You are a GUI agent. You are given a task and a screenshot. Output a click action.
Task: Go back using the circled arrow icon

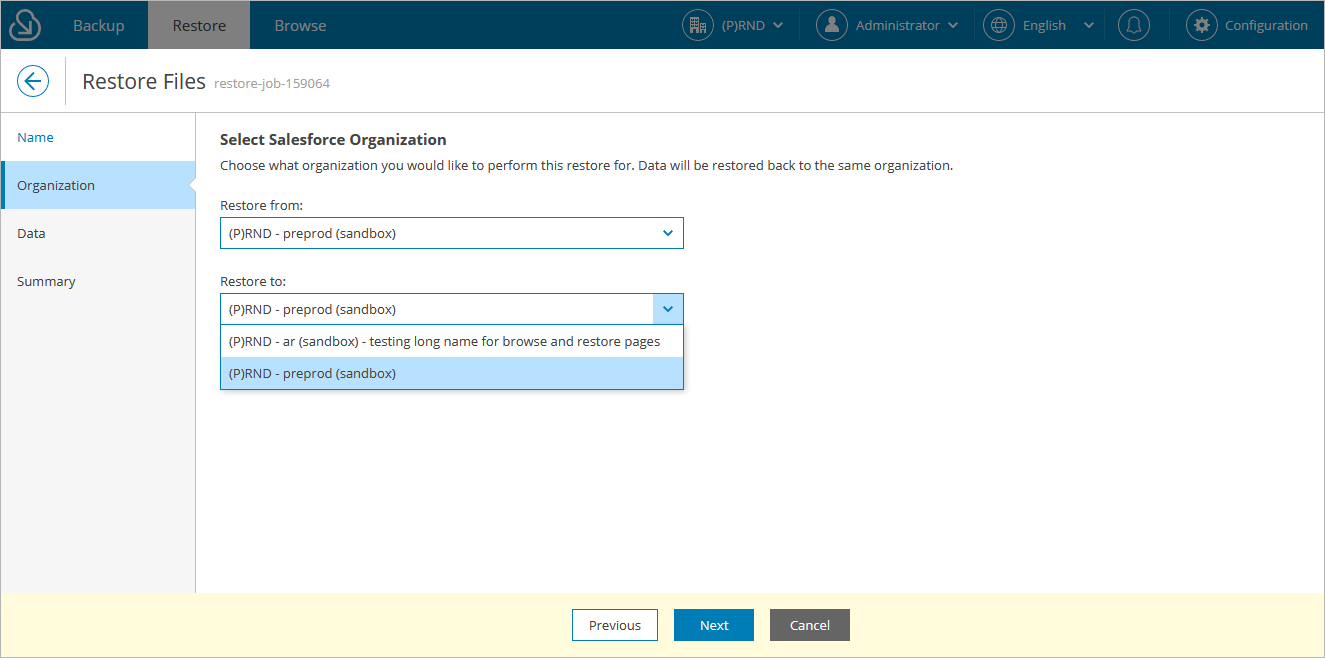coord(33,81)
